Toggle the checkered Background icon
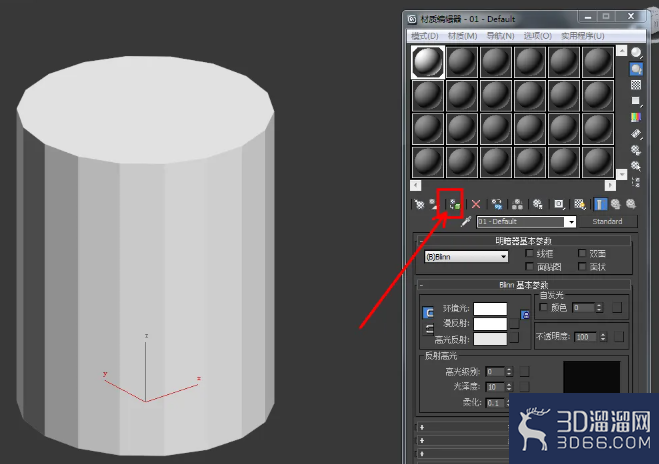The width and height of the screenshot is (659, 464). click(x=636, y=85)
